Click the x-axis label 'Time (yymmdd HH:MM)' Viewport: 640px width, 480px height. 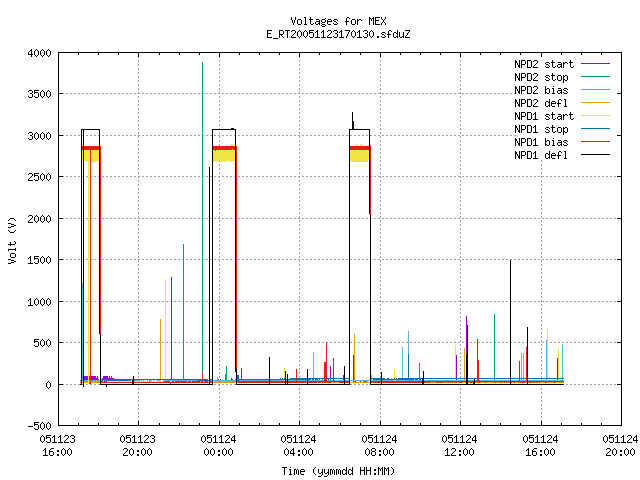tap(338, 471)
